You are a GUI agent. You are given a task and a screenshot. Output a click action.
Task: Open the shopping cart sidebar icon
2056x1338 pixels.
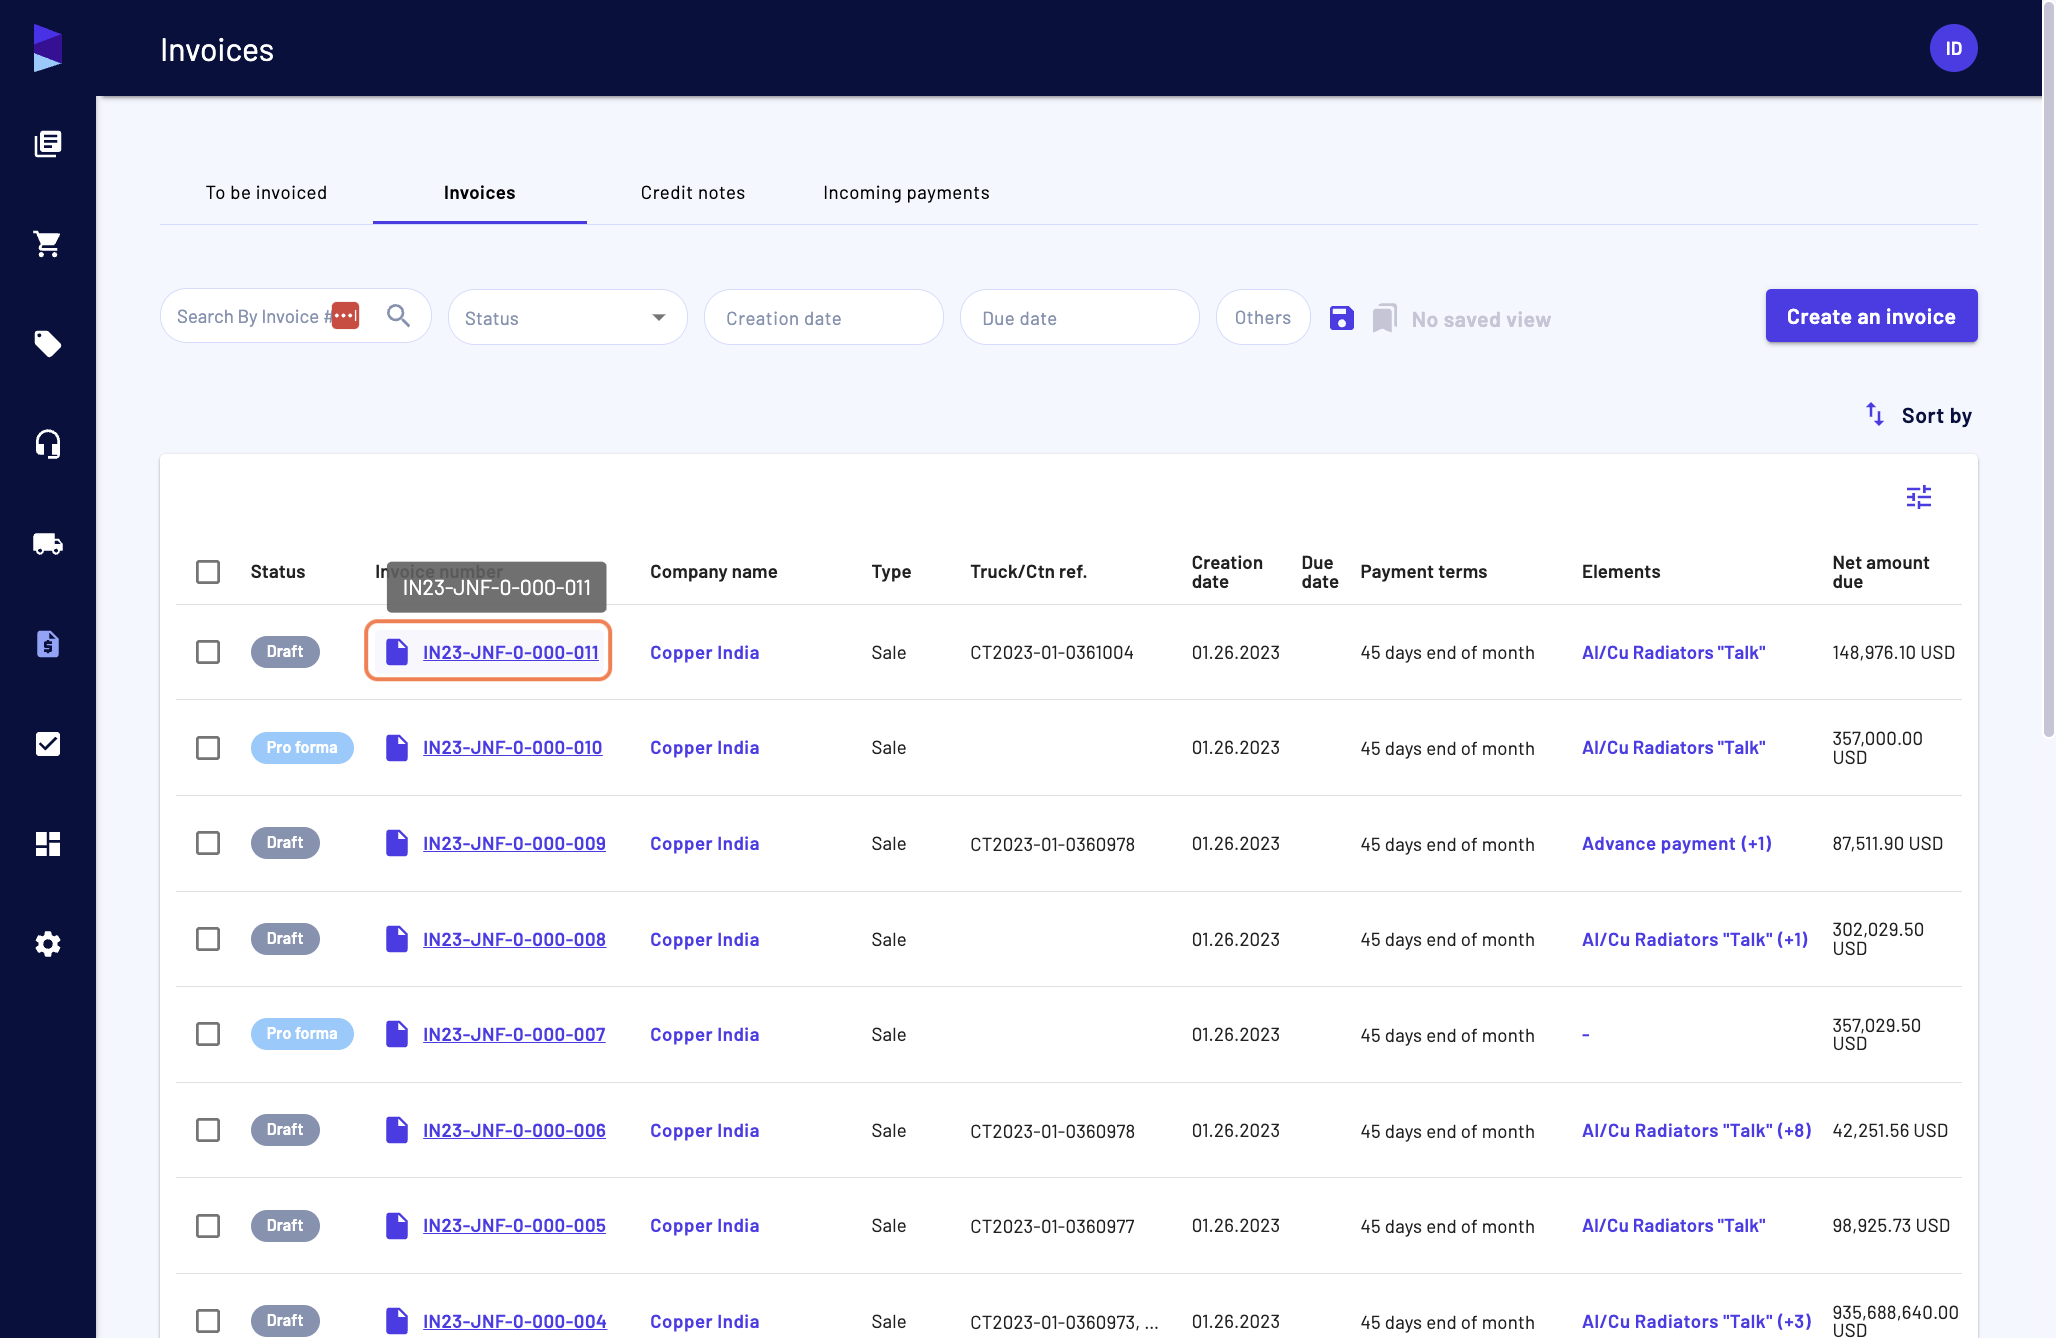coord(47,244)
